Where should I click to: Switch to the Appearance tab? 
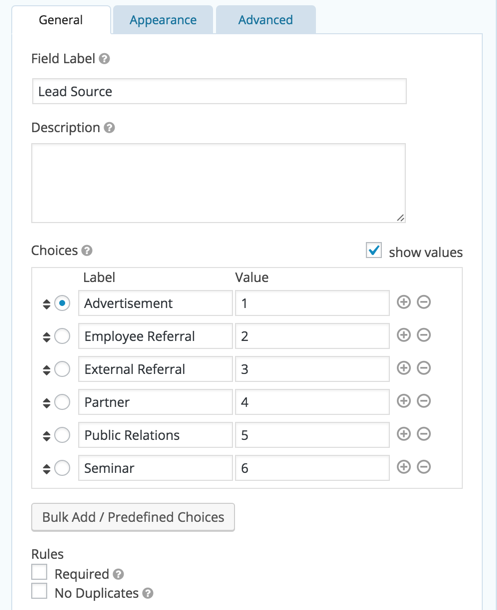[x=163, y=20]
